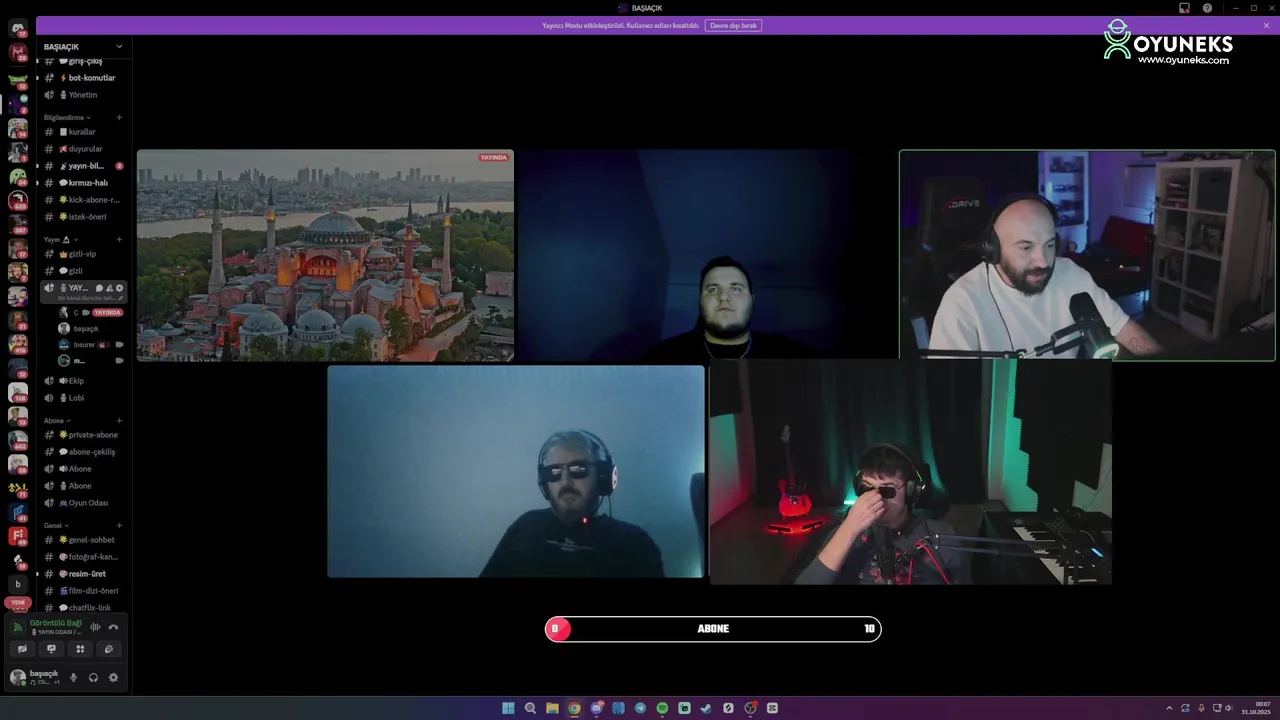
Task: Open the Steam taskbar icon
Action: coord(706,708)
